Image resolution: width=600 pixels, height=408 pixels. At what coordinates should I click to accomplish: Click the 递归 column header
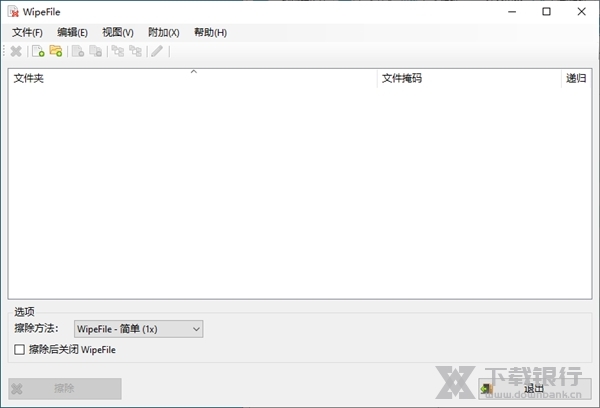[x=576, y=78]
